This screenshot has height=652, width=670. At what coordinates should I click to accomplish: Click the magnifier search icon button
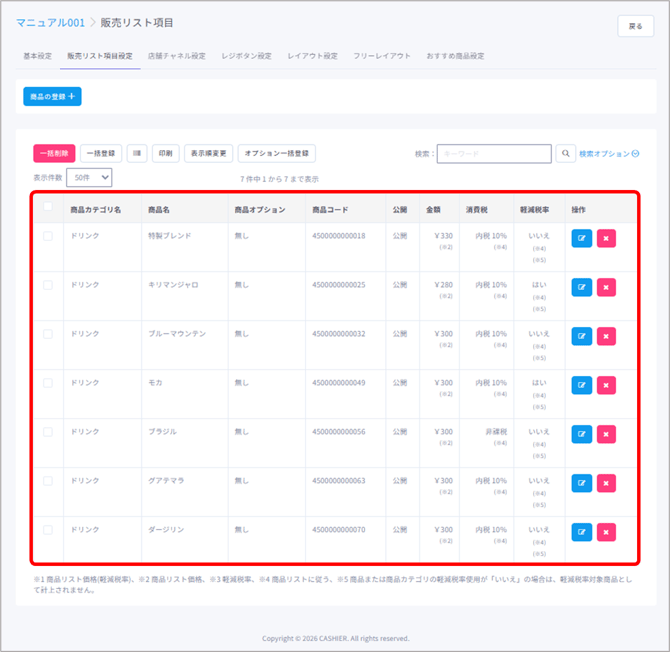pos(566,154)
